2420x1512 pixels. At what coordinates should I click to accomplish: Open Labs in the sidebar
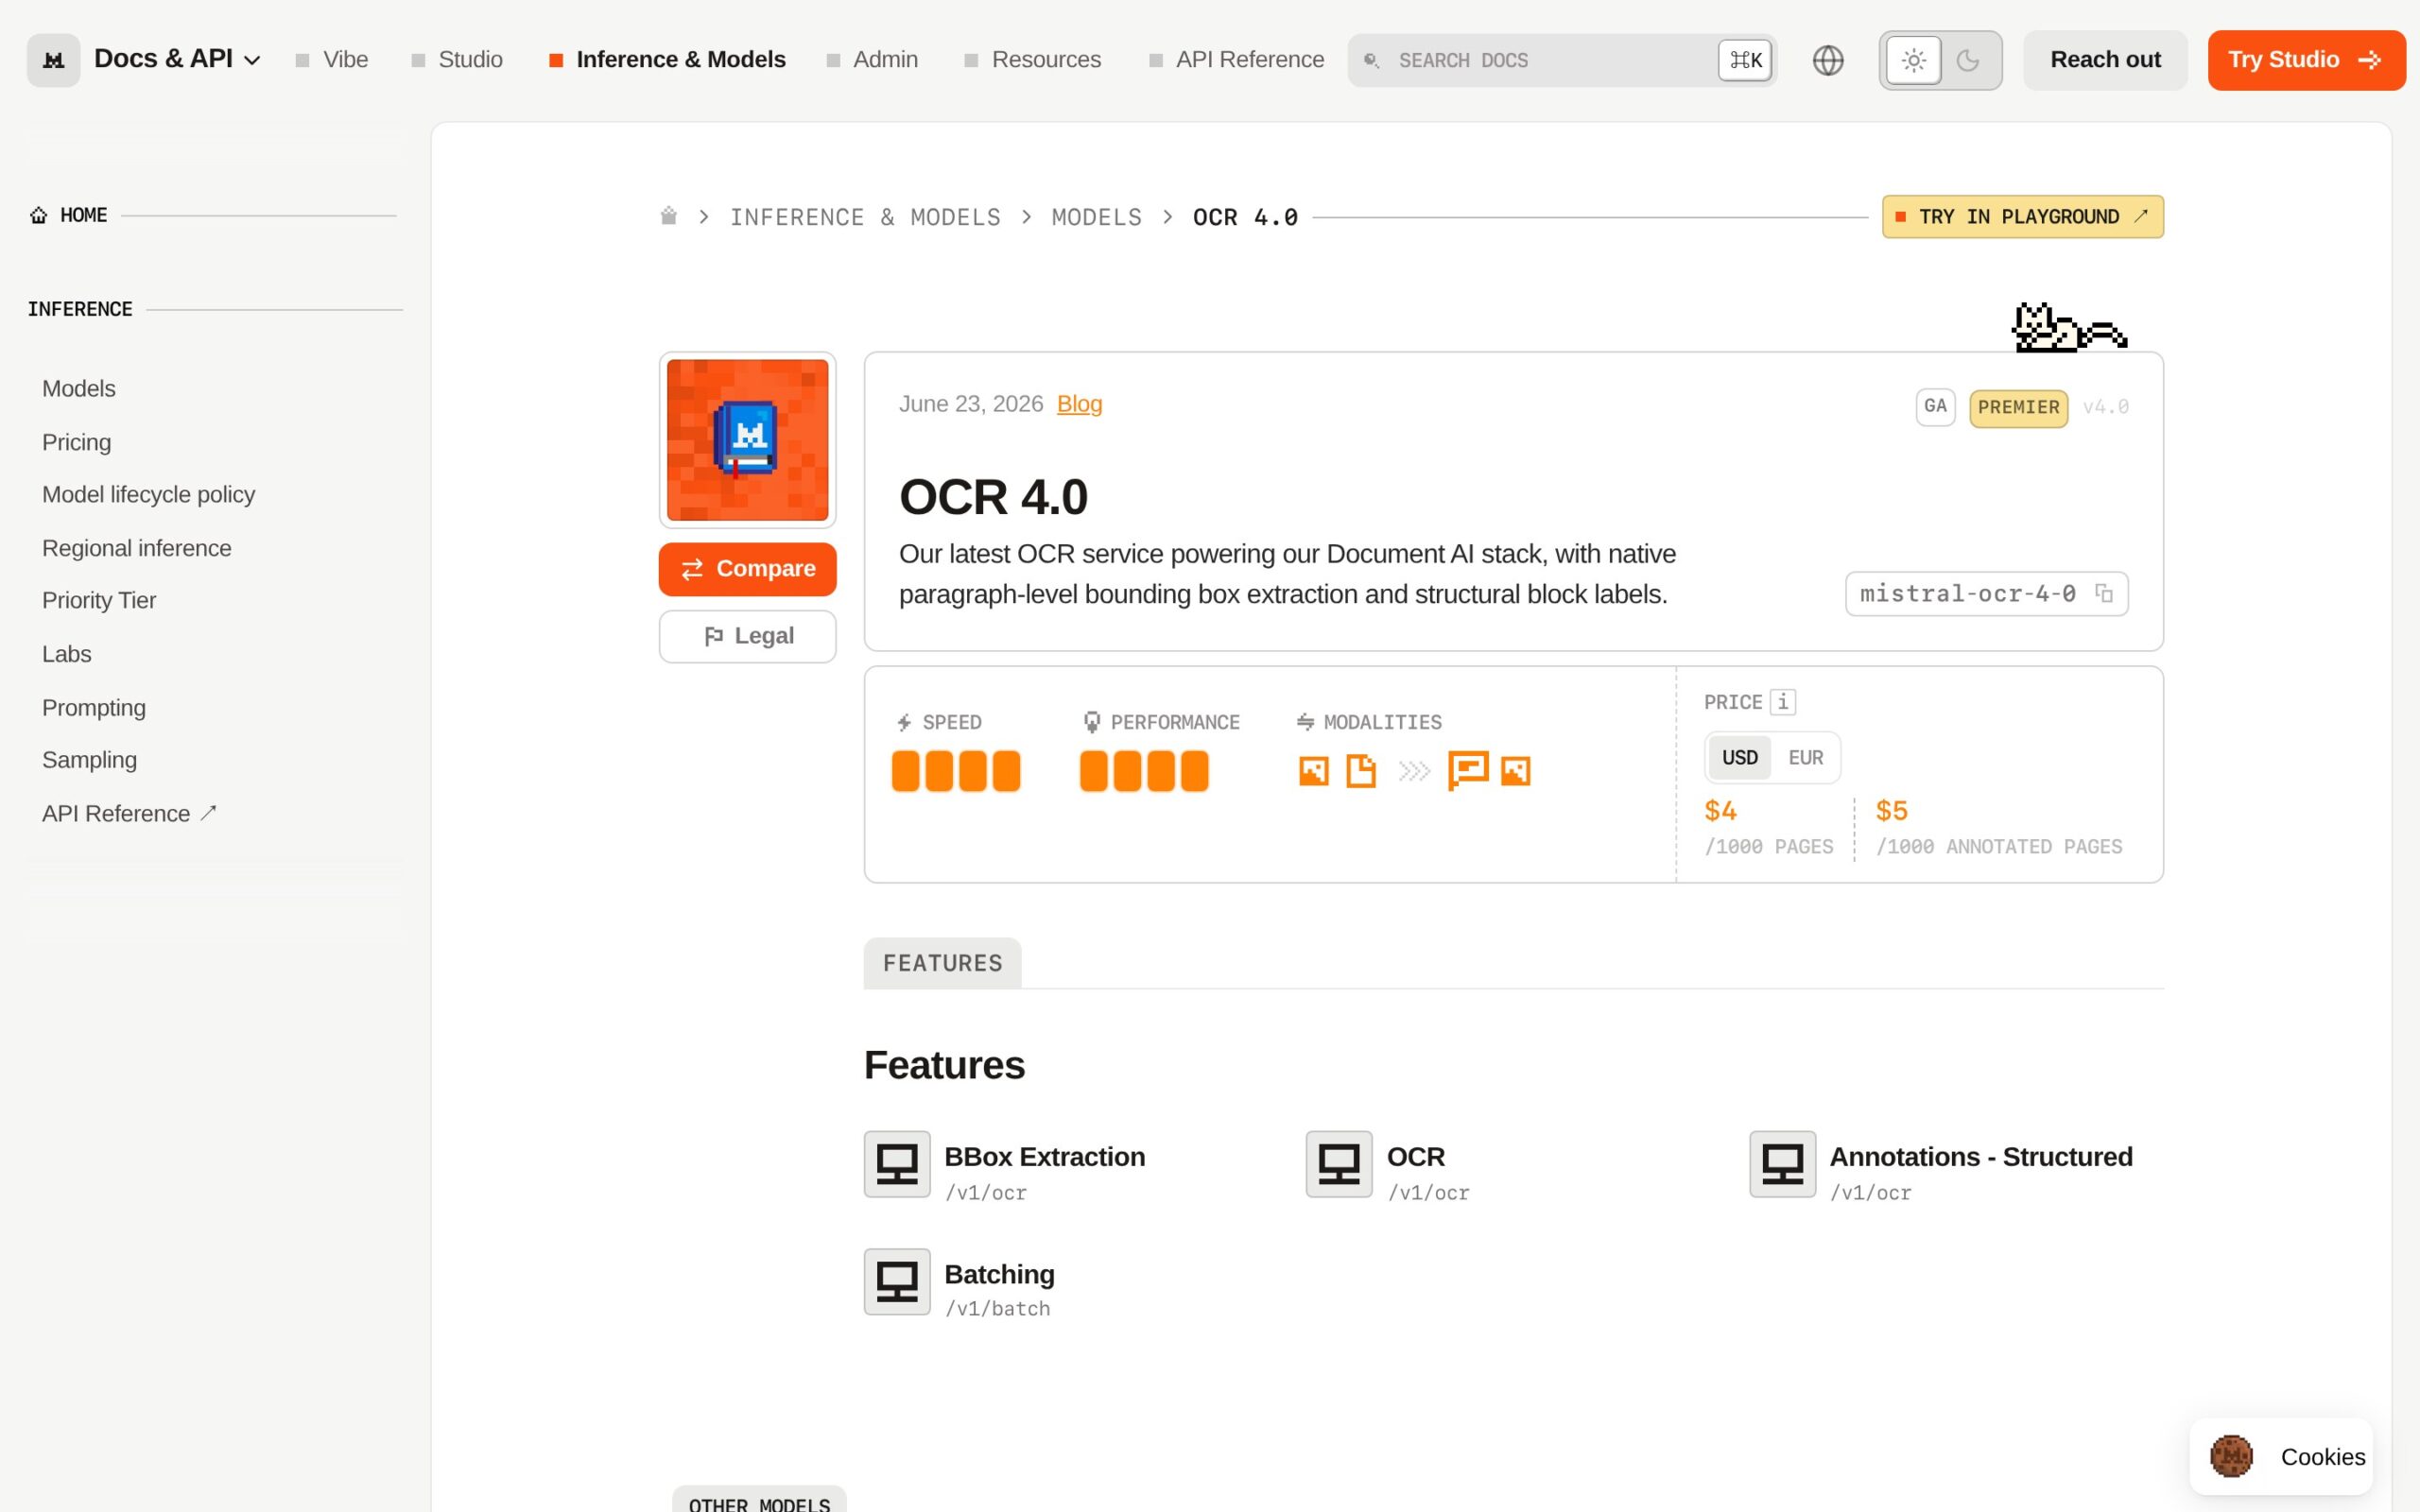[x=66, y=654]
